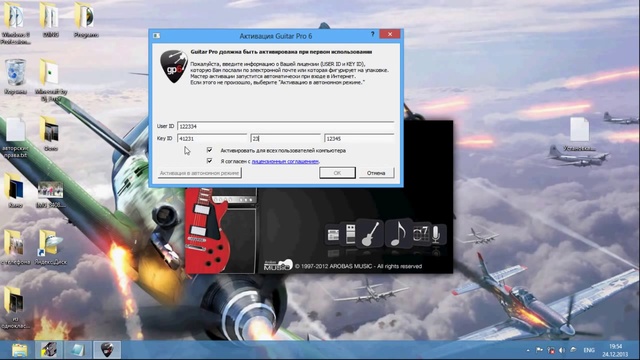640x360 pixels.
Task: Toggle the license agreement acceptance checkbox
Action: click(209, 161)
